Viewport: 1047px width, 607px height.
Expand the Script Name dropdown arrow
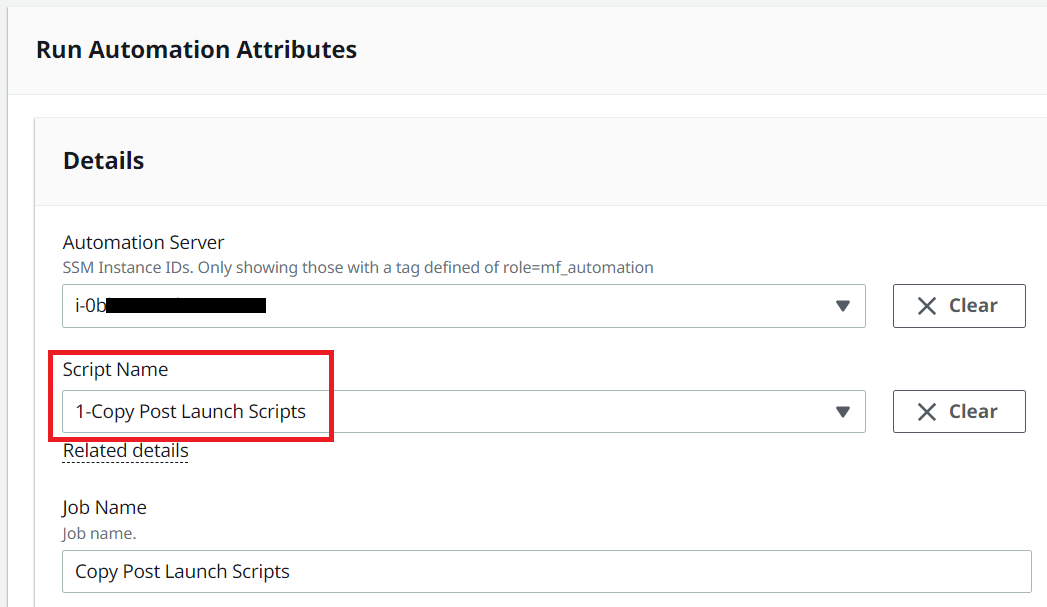843,411
